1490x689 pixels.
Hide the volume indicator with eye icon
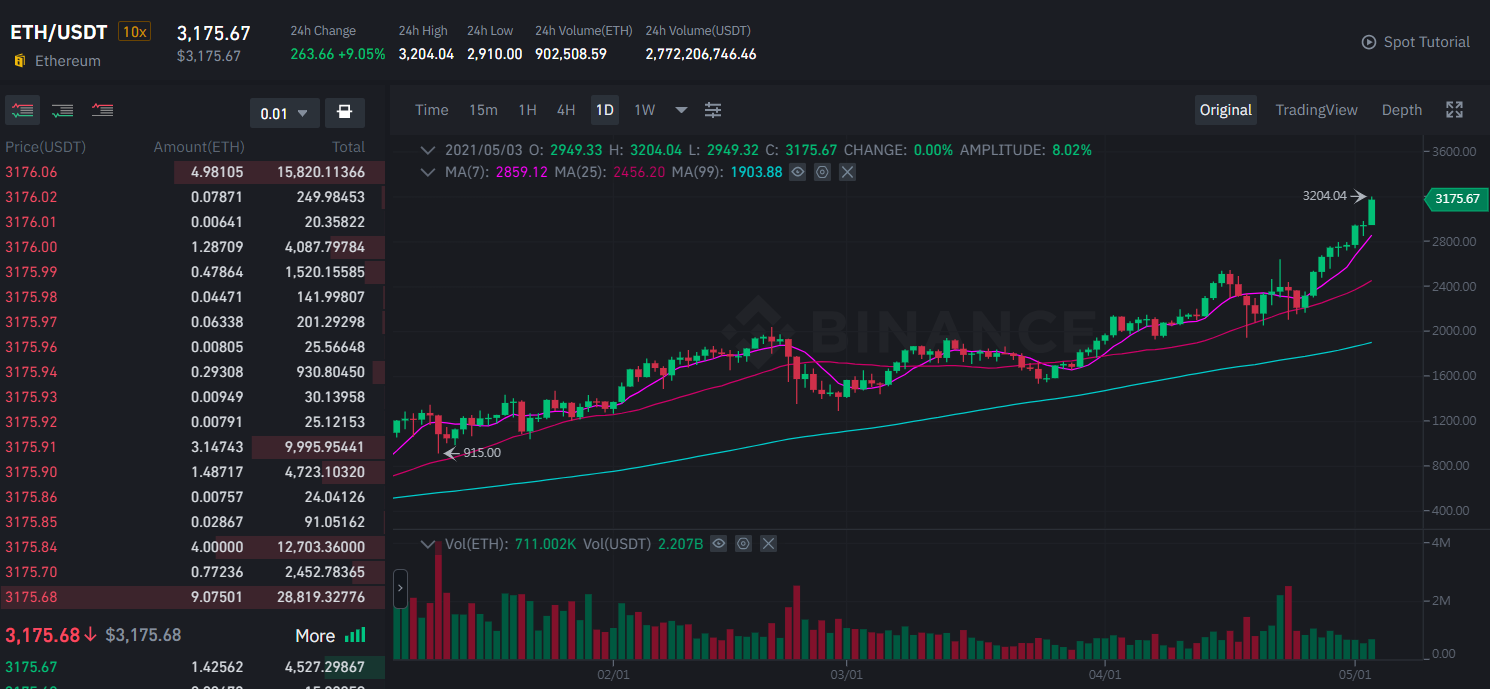pos(718,544)
